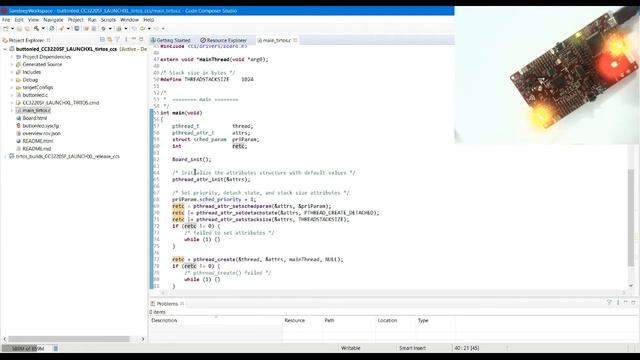Click the Save All toolbar icon
The width and height of the screenshot is (640, 360).
click(27, 29)
